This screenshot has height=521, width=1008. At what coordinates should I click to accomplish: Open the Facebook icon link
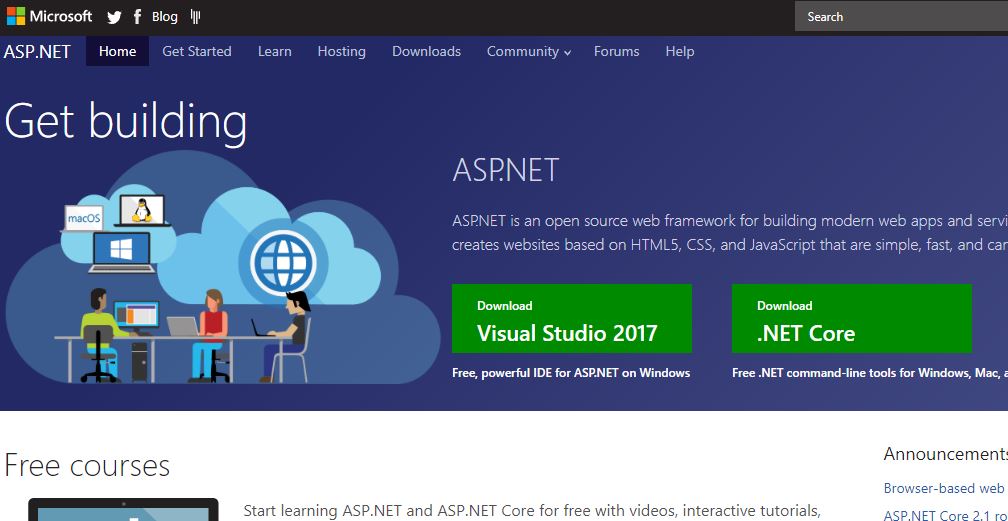(x=137, y=17)
